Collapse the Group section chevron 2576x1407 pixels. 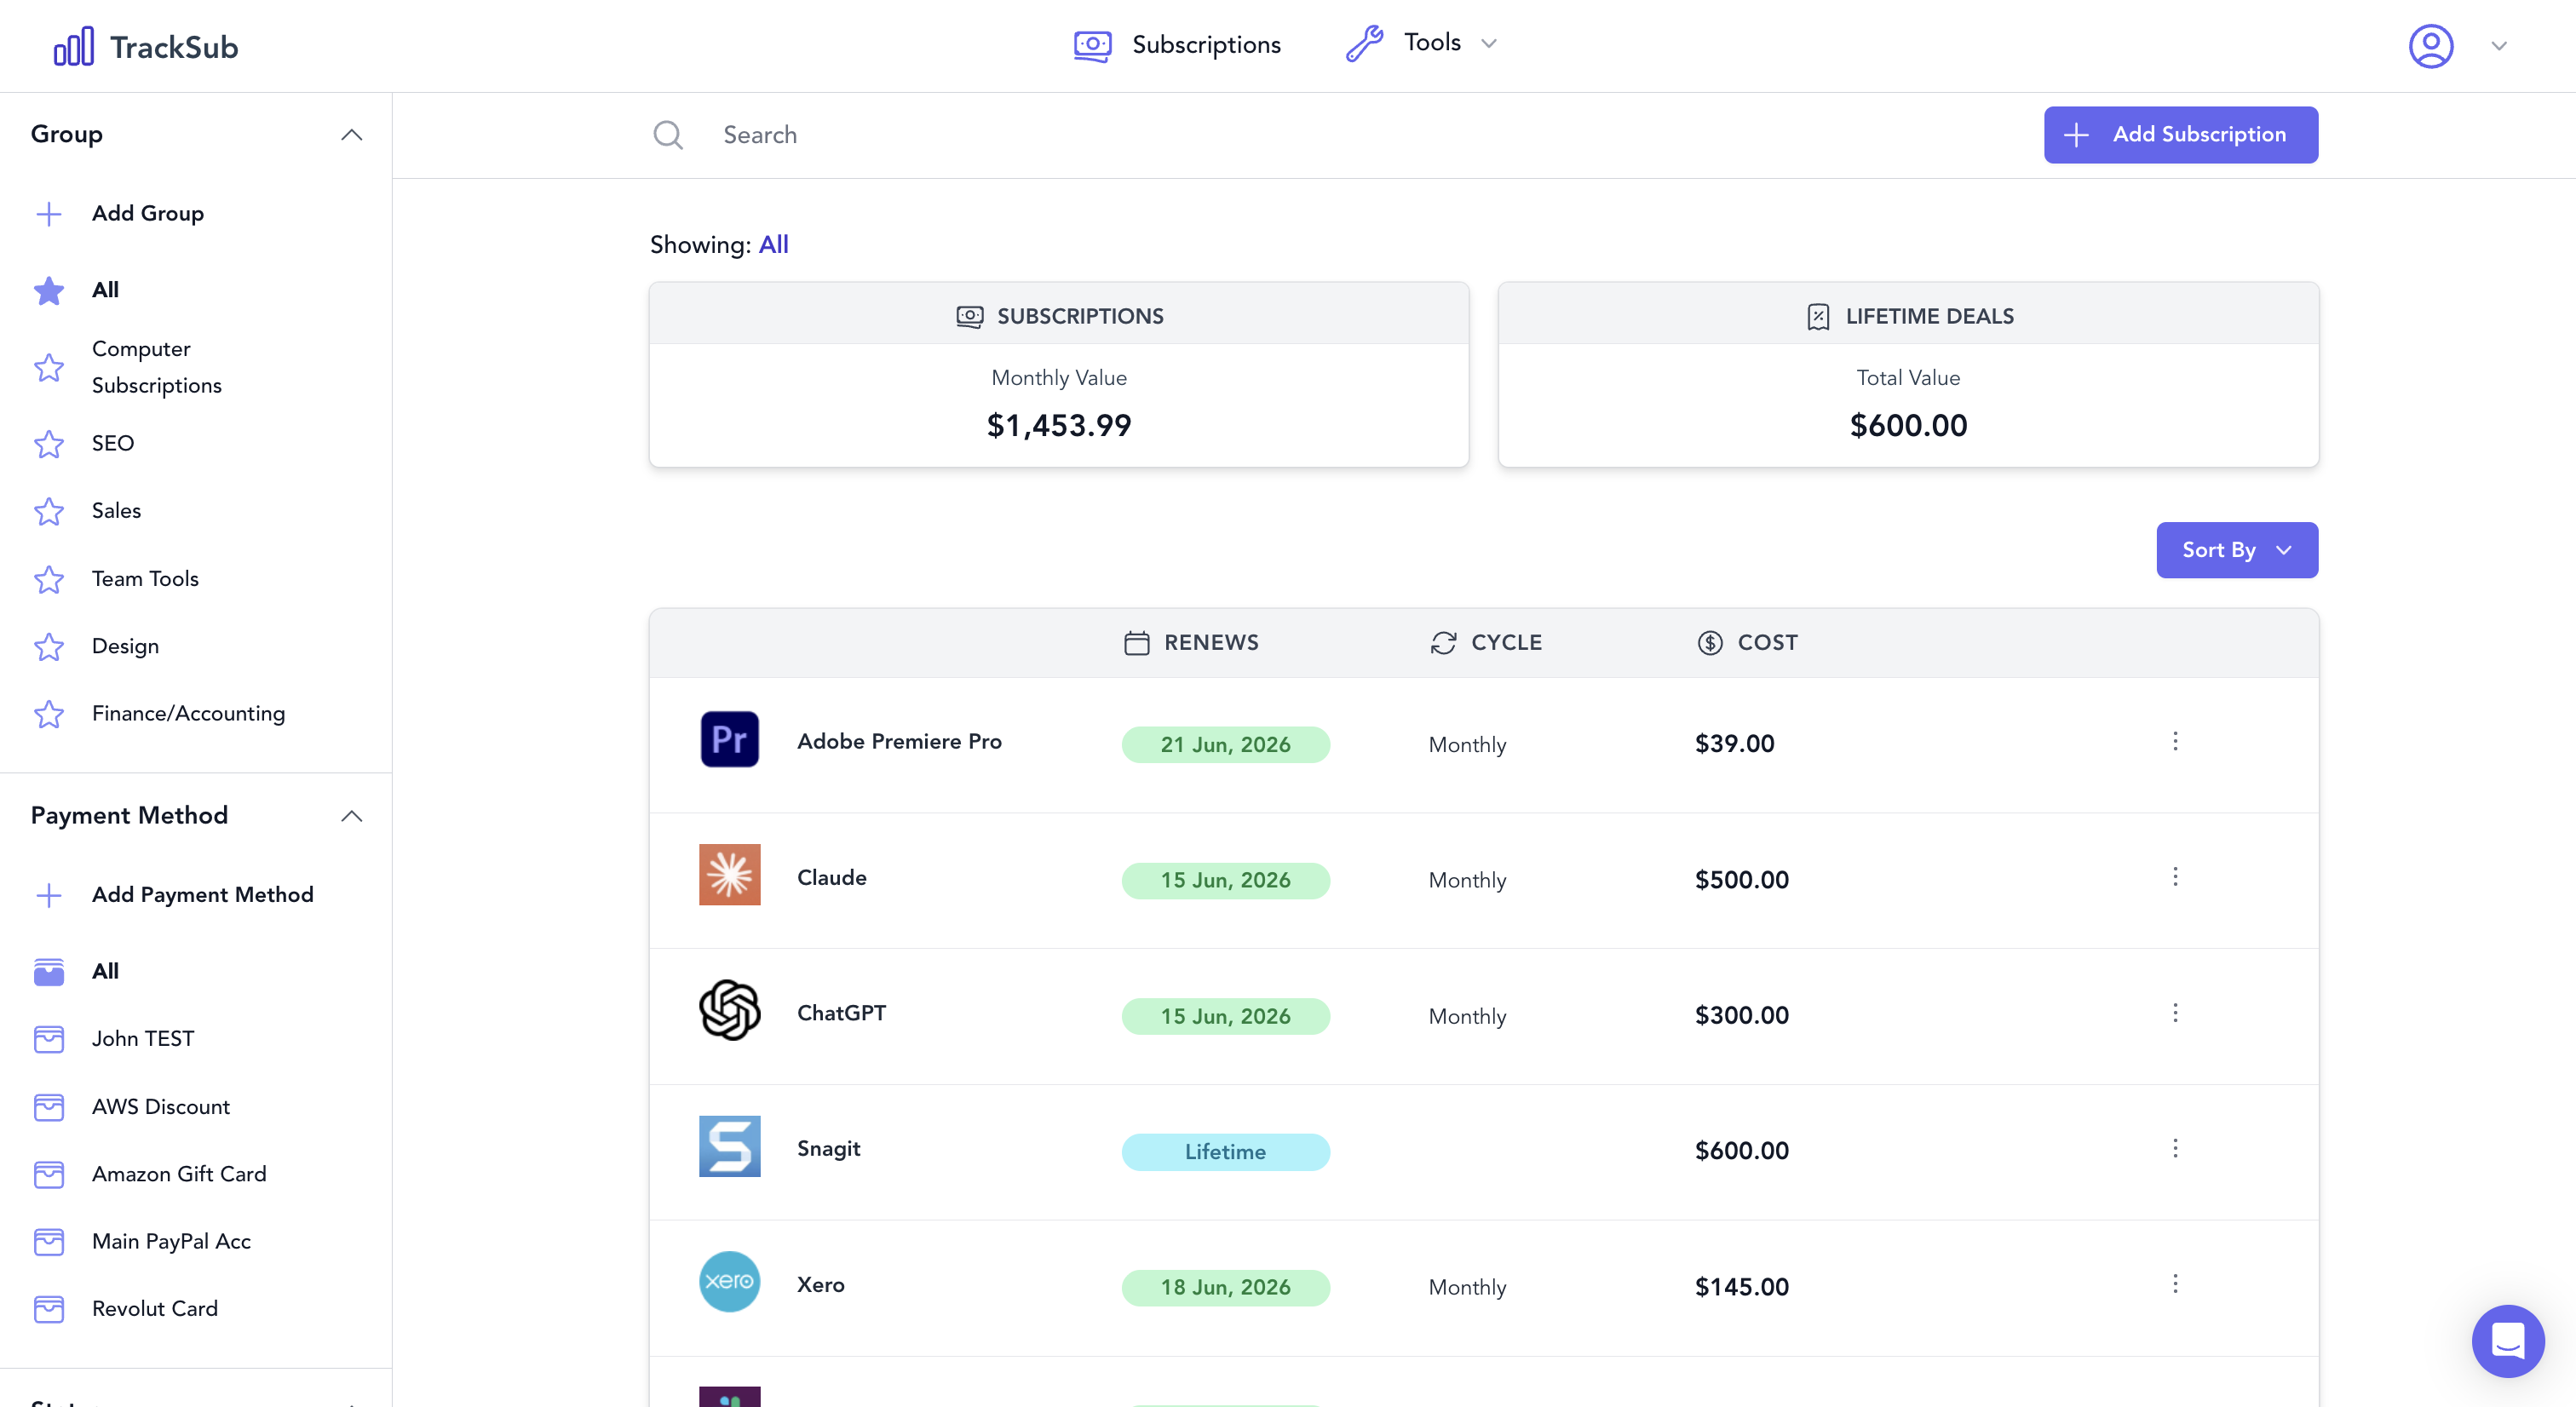(x=351, y=135)
